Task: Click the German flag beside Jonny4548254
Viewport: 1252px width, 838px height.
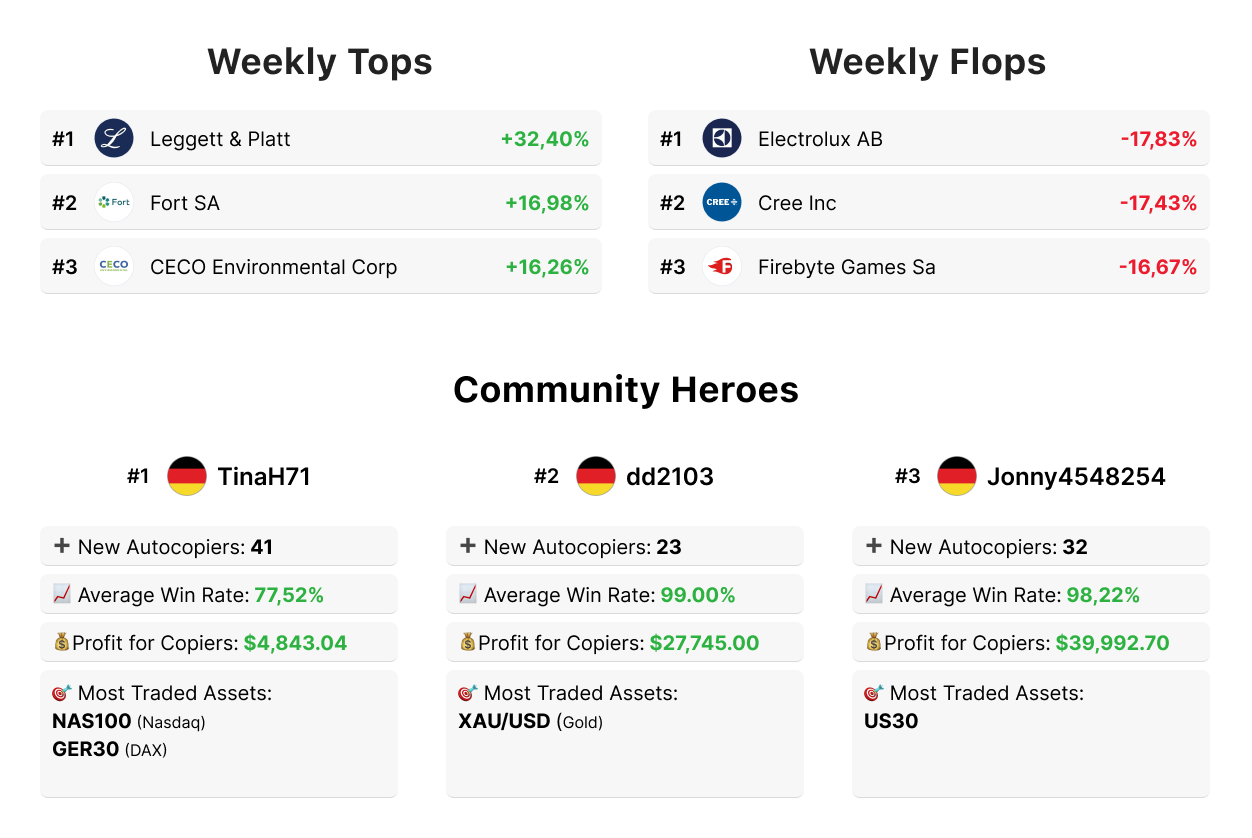Action: pos(957,477)
